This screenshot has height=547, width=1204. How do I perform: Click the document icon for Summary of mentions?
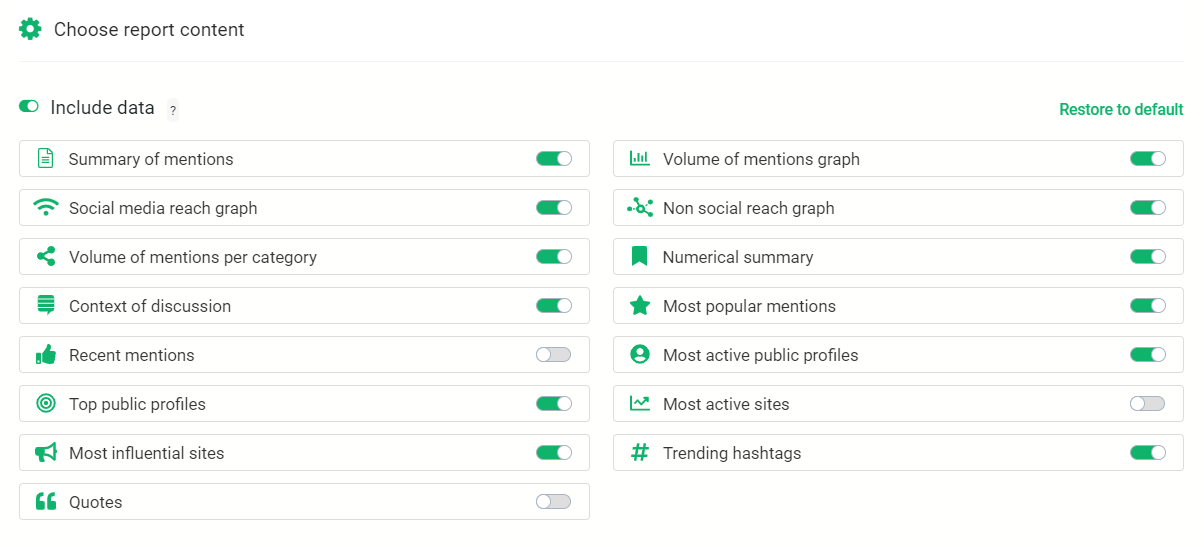click(45, 159)
